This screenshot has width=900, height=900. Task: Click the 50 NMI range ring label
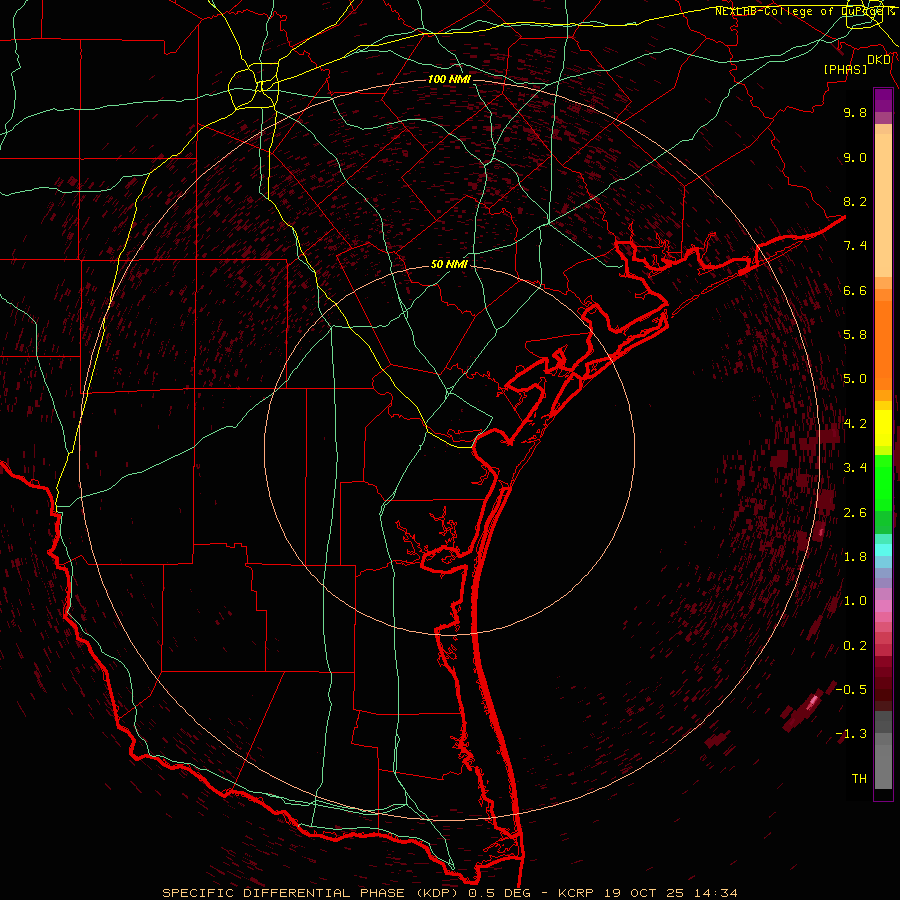[449, 265]
